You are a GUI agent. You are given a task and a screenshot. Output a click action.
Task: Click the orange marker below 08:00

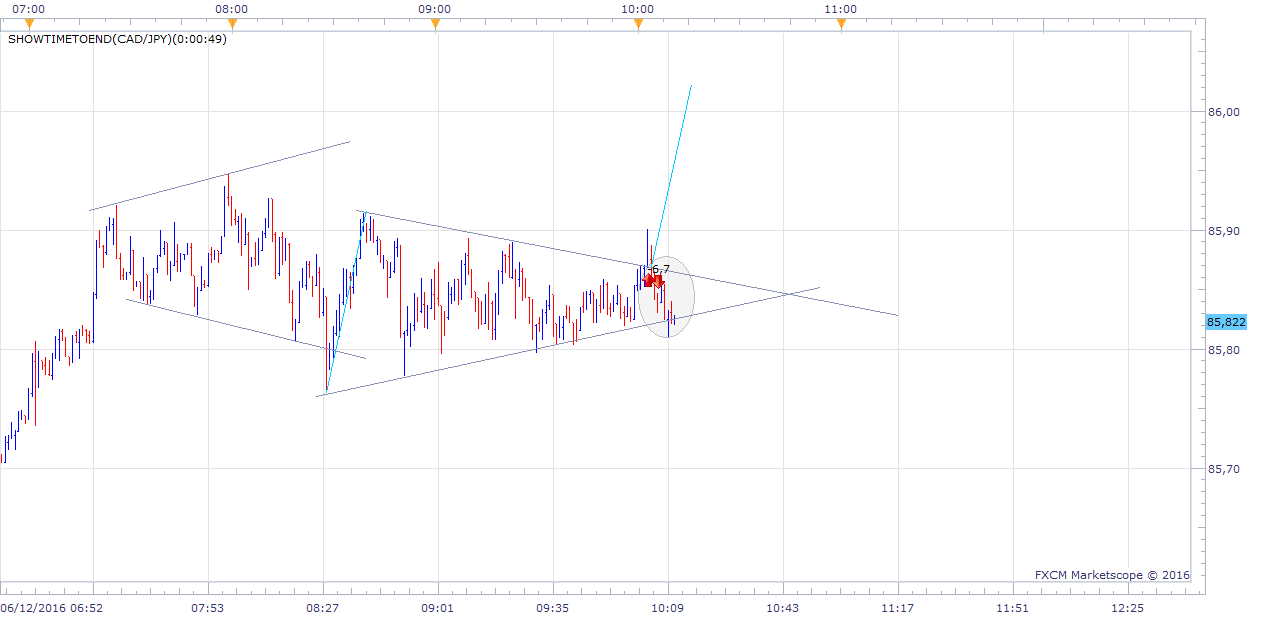pos(232,25)
